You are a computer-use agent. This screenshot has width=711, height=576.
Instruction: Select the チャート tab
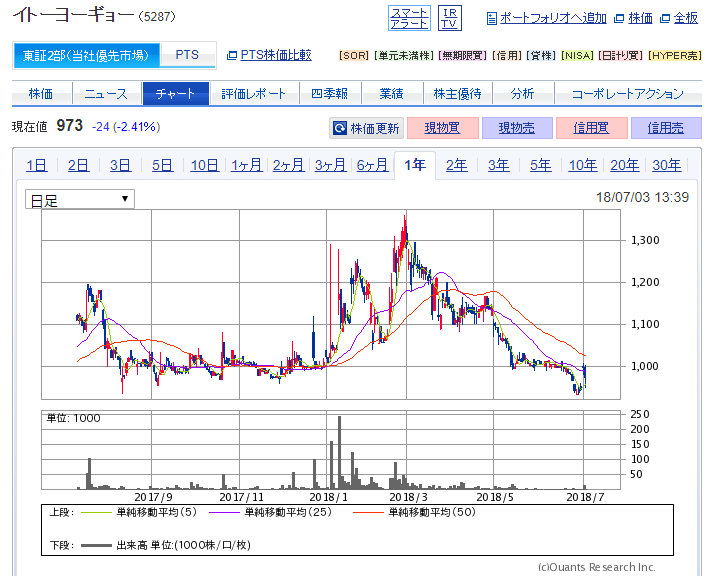coord(175,93)
